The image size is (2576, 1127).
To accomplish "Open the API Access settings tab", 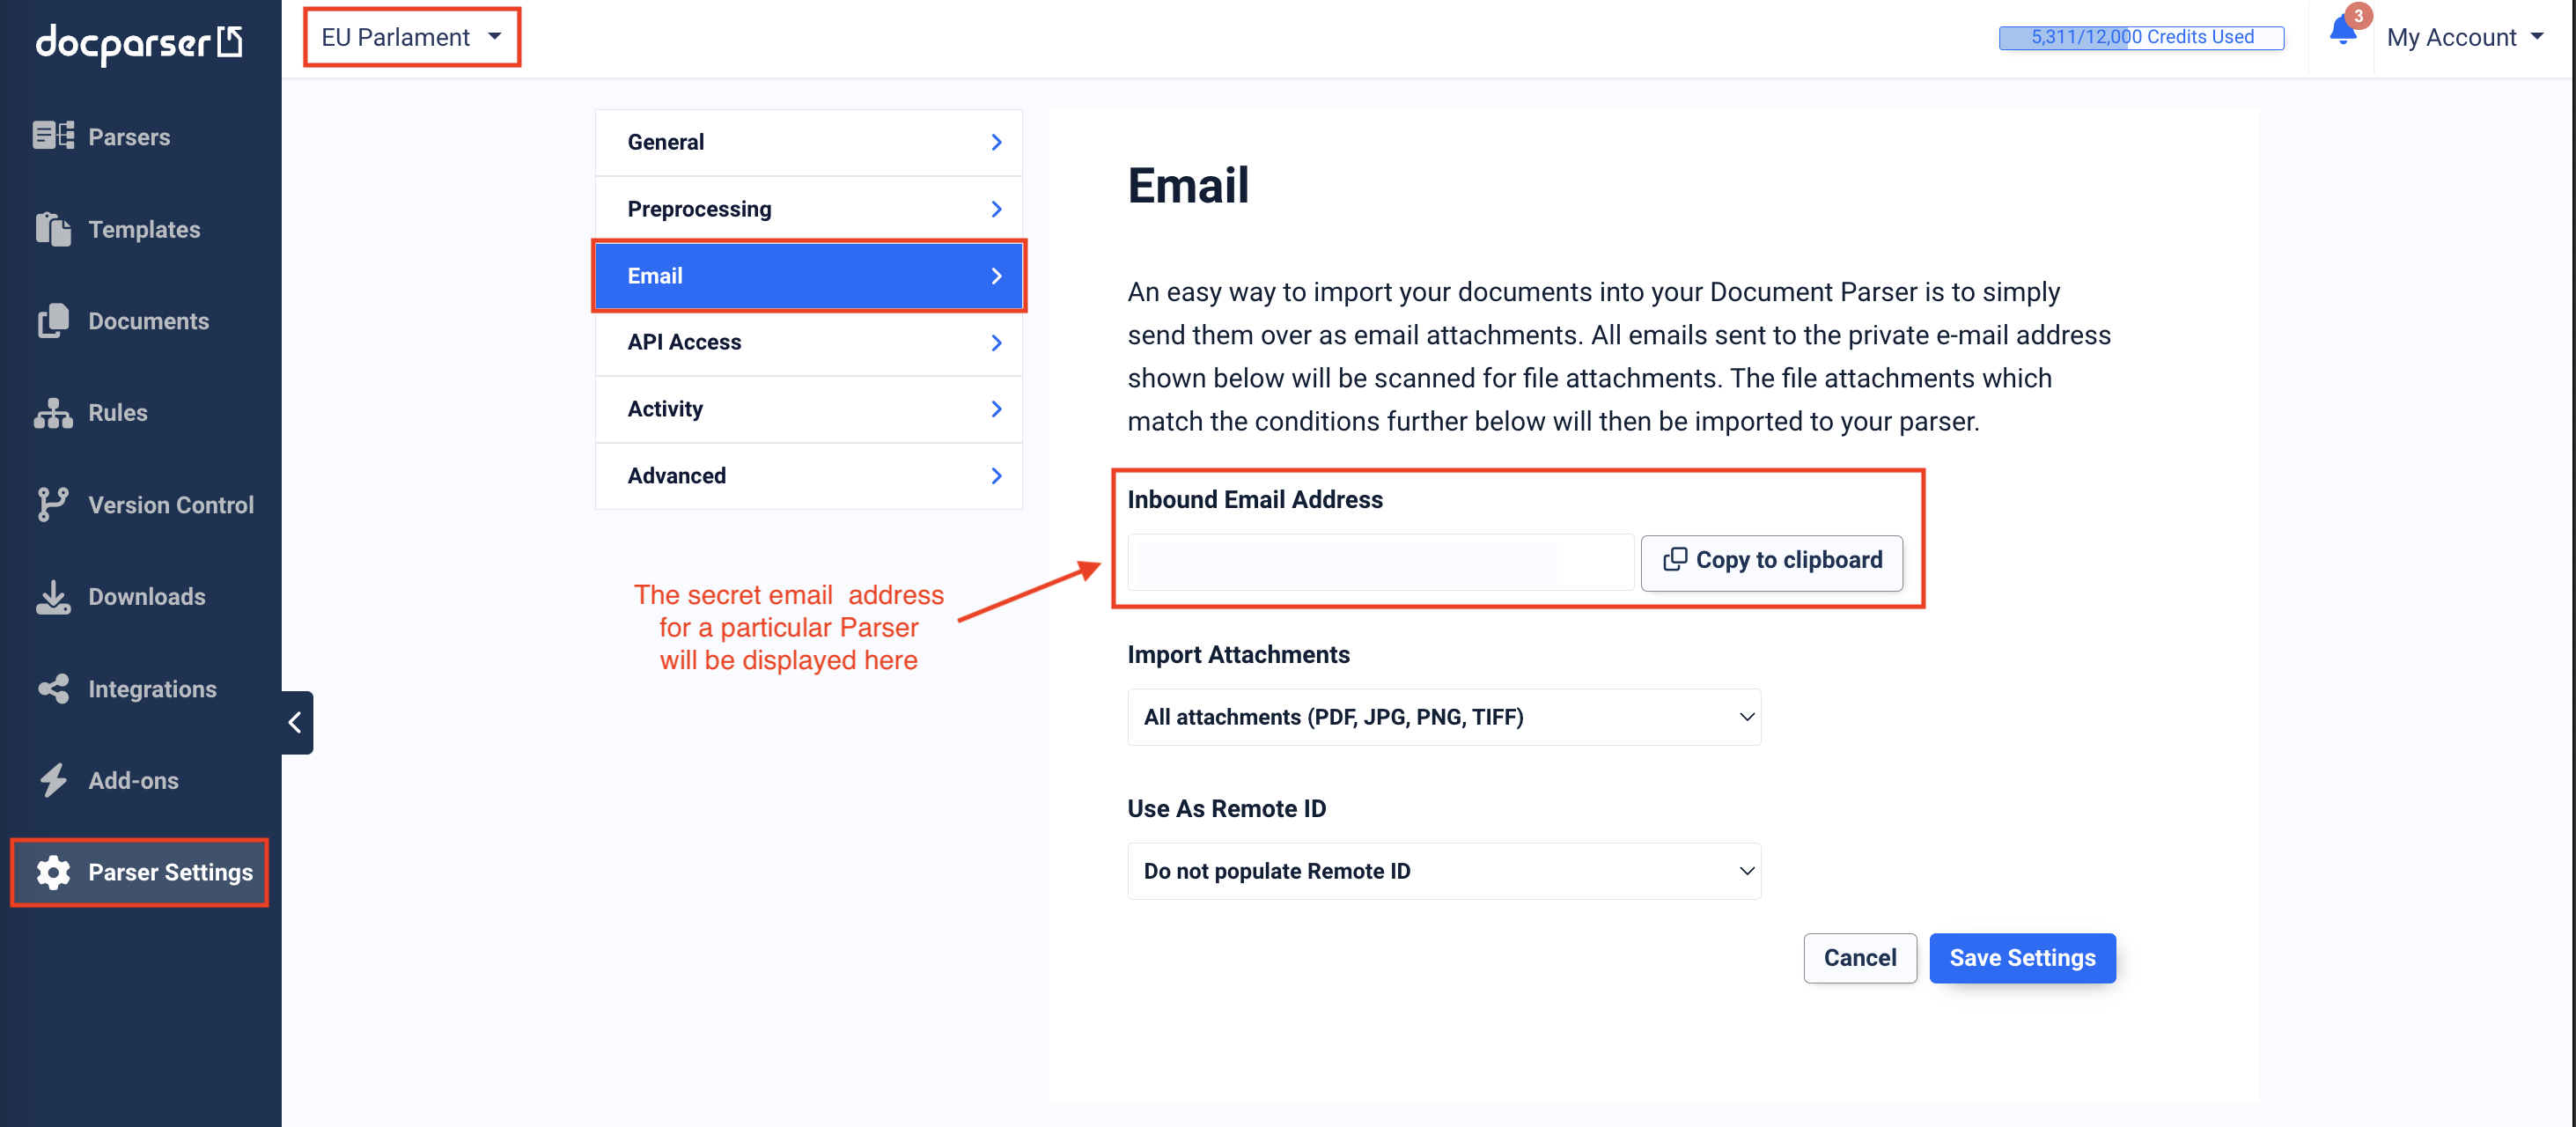I will click(808, 342).
